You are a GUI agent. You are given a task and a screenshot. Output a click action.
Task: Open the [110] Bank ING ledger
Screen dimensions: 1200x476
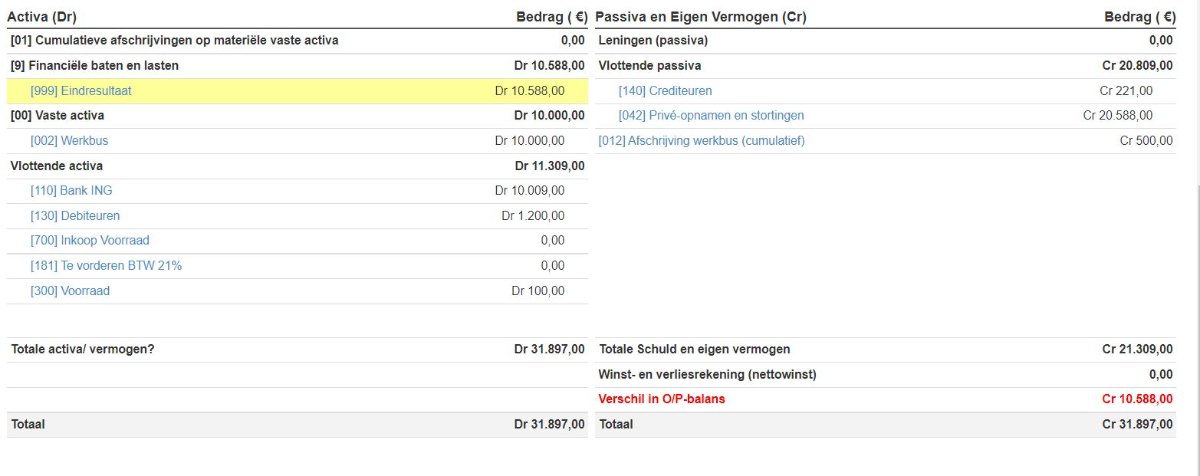73,191
